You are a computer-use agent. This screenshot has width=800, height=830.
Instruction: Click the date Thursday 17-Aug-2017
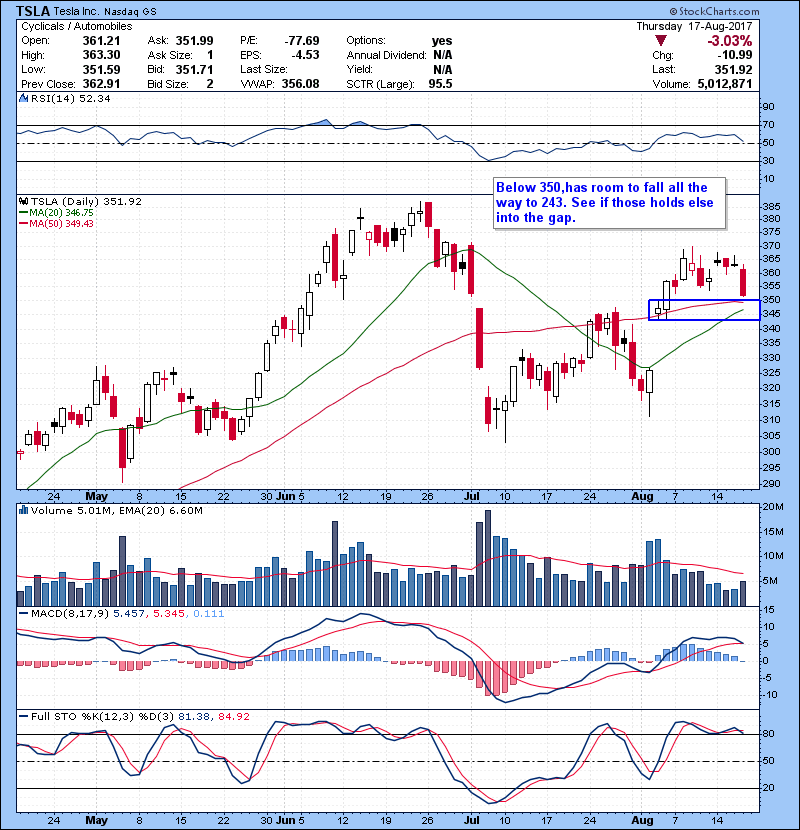click(x=694, y=26)
